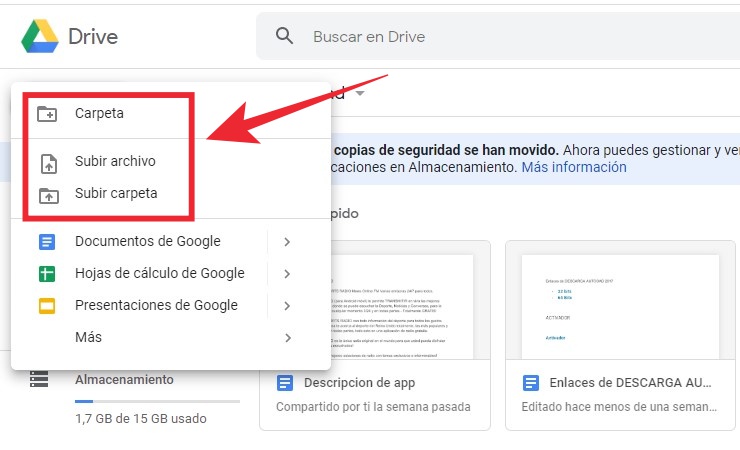Select Subir archivo menu entry
740x450 pixels.
point(115,161)
